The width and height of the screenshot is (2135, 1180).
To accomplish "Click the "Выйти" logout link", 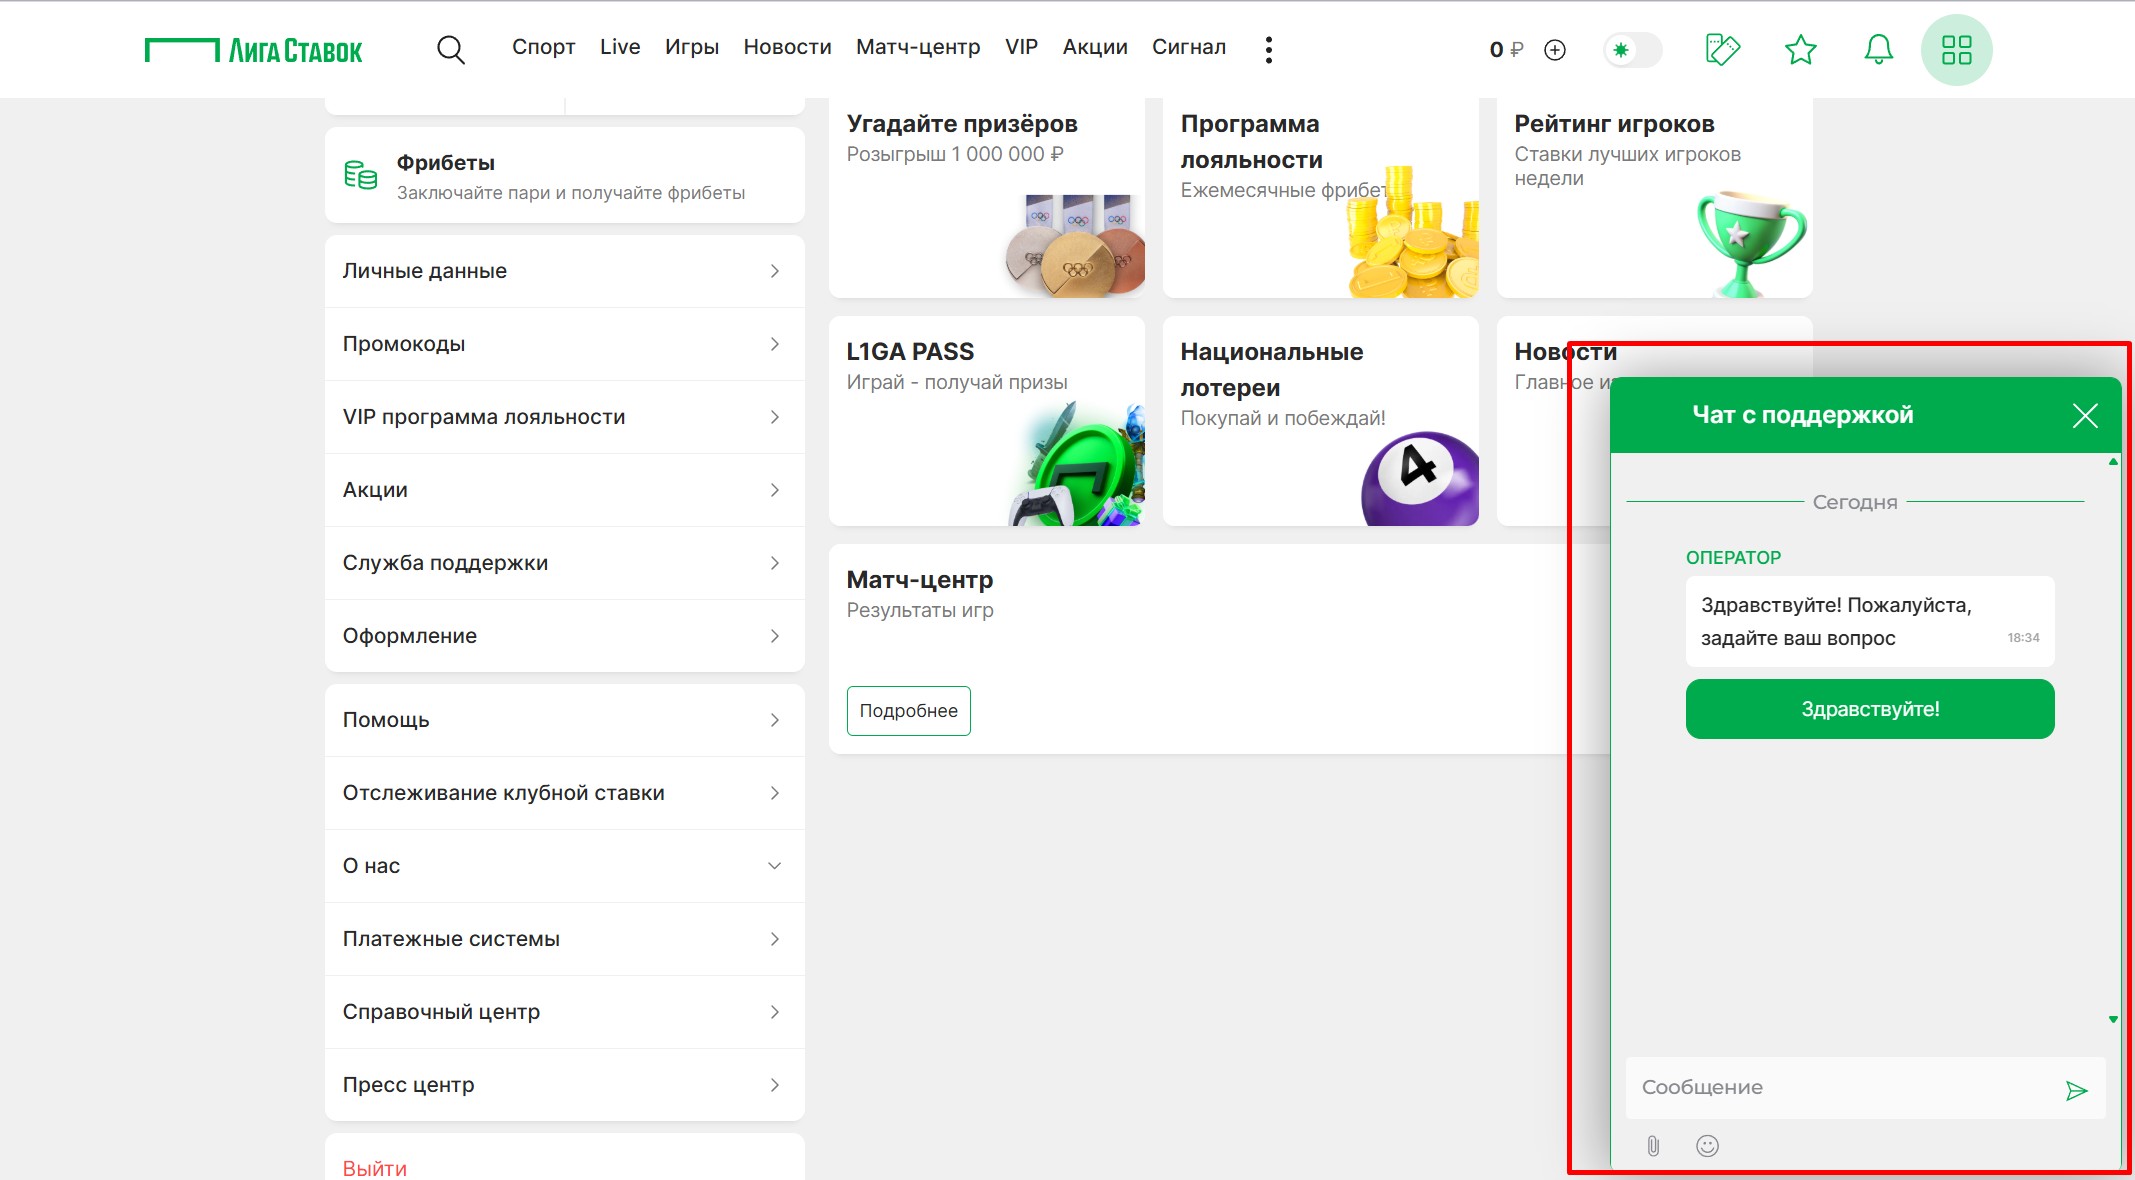I will tap(375, 1168).
